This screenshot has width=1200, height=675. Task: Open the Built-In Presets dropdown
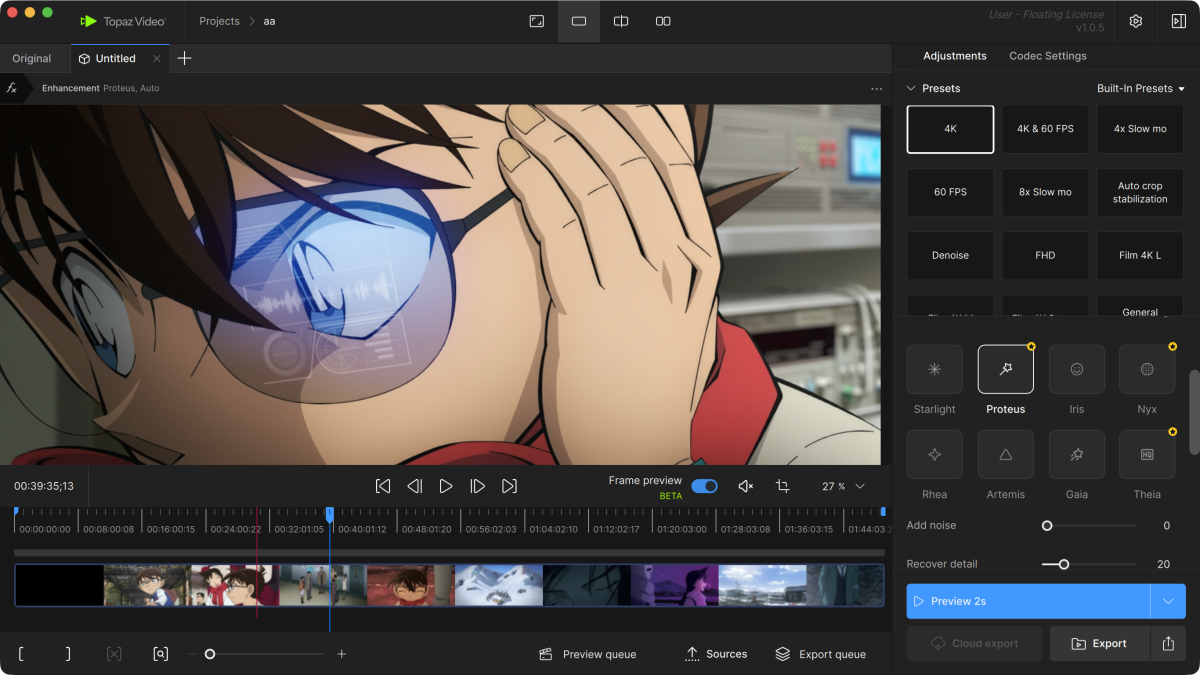[x=1140, y=88]
